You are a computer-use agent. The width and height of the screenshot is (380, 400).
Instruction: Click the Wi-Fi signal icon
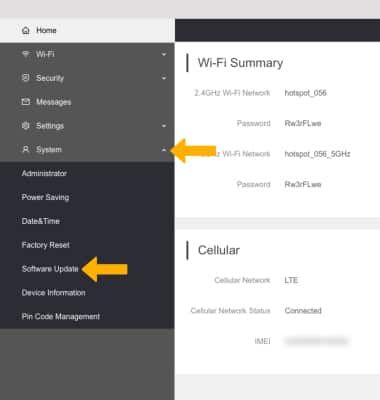tap(26, 54)
